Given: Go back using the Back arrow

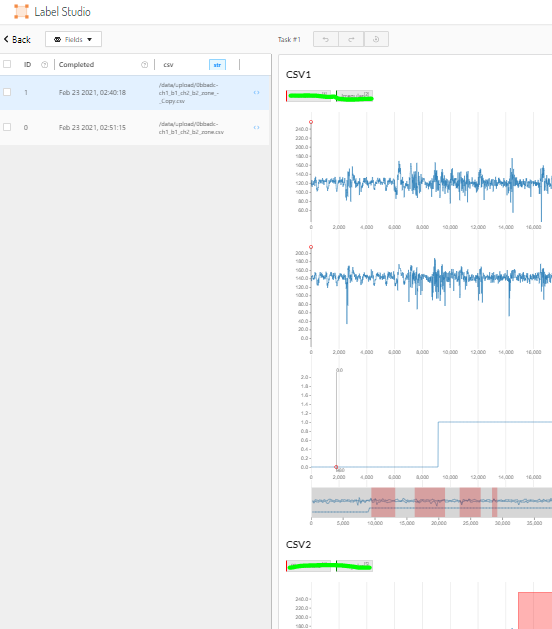Looking at the screenshot, I should 17,39.
